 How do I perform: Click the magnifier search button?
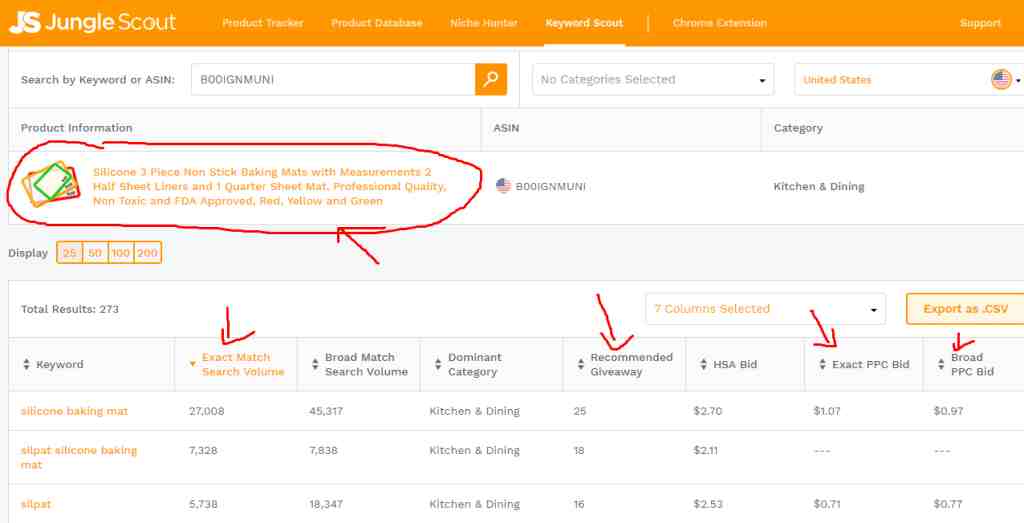pyautogui.click(x=490, y=80)
